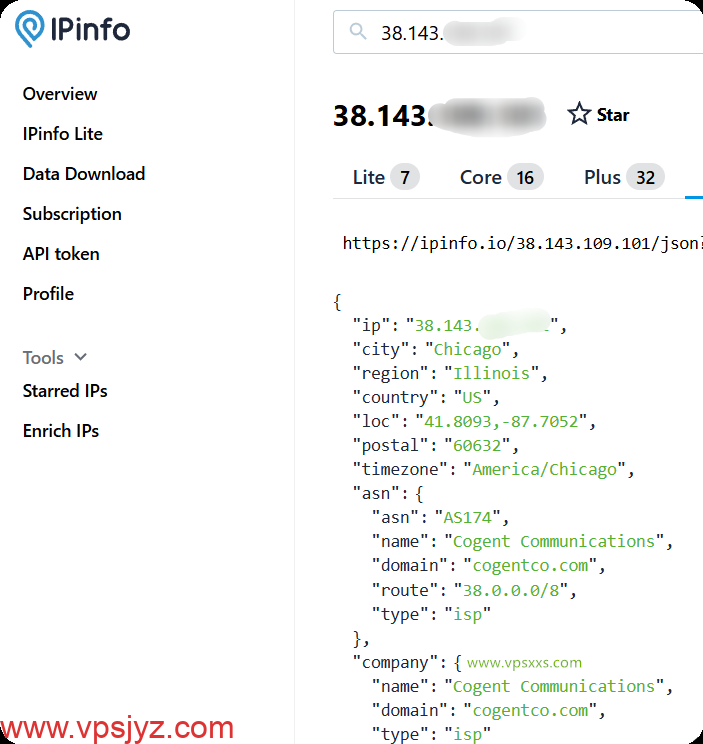The height and width of the screenshot is (744, 703).
Task: Select postal code "60632"
Action: coord(477,446)
